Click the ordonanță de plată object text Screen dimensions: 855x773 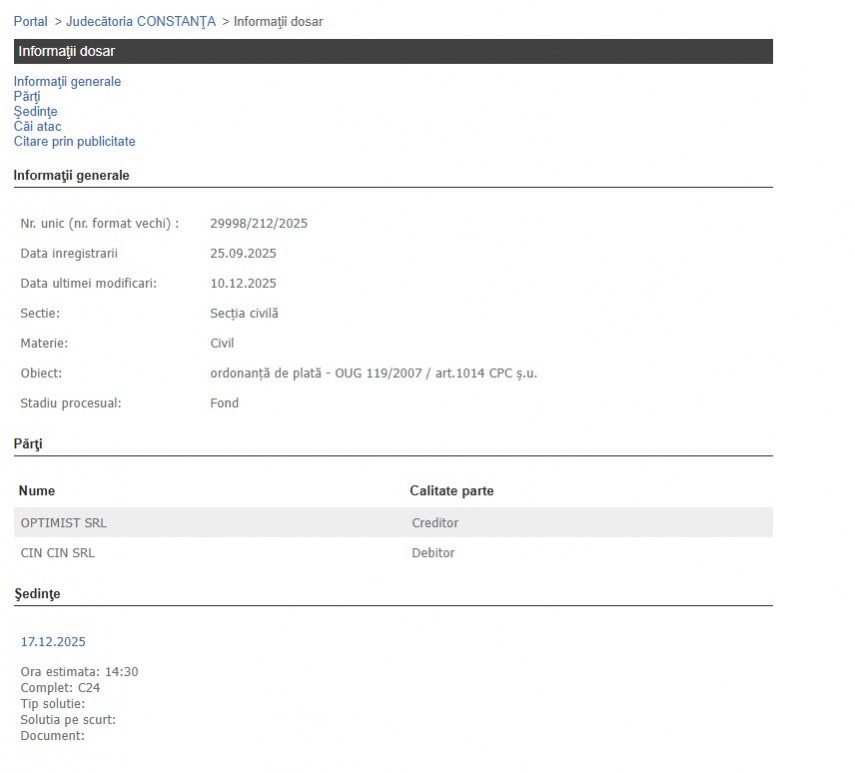tap(374, 373)
